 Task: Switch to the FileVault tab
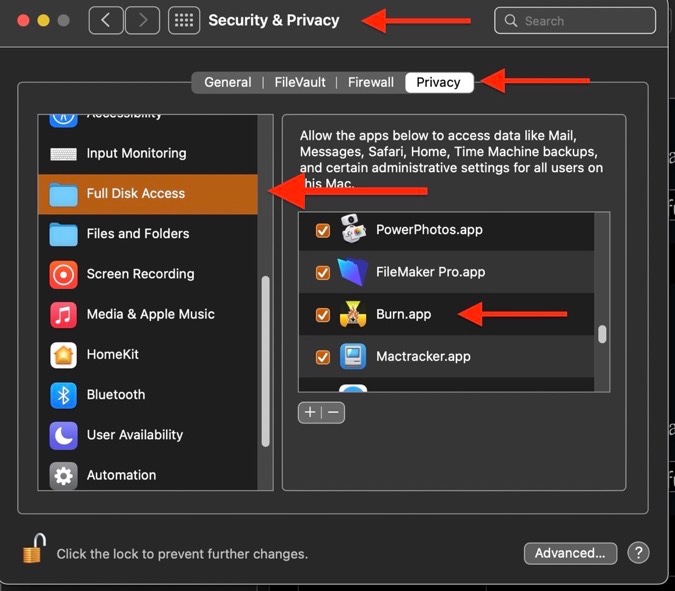[300, 82]
